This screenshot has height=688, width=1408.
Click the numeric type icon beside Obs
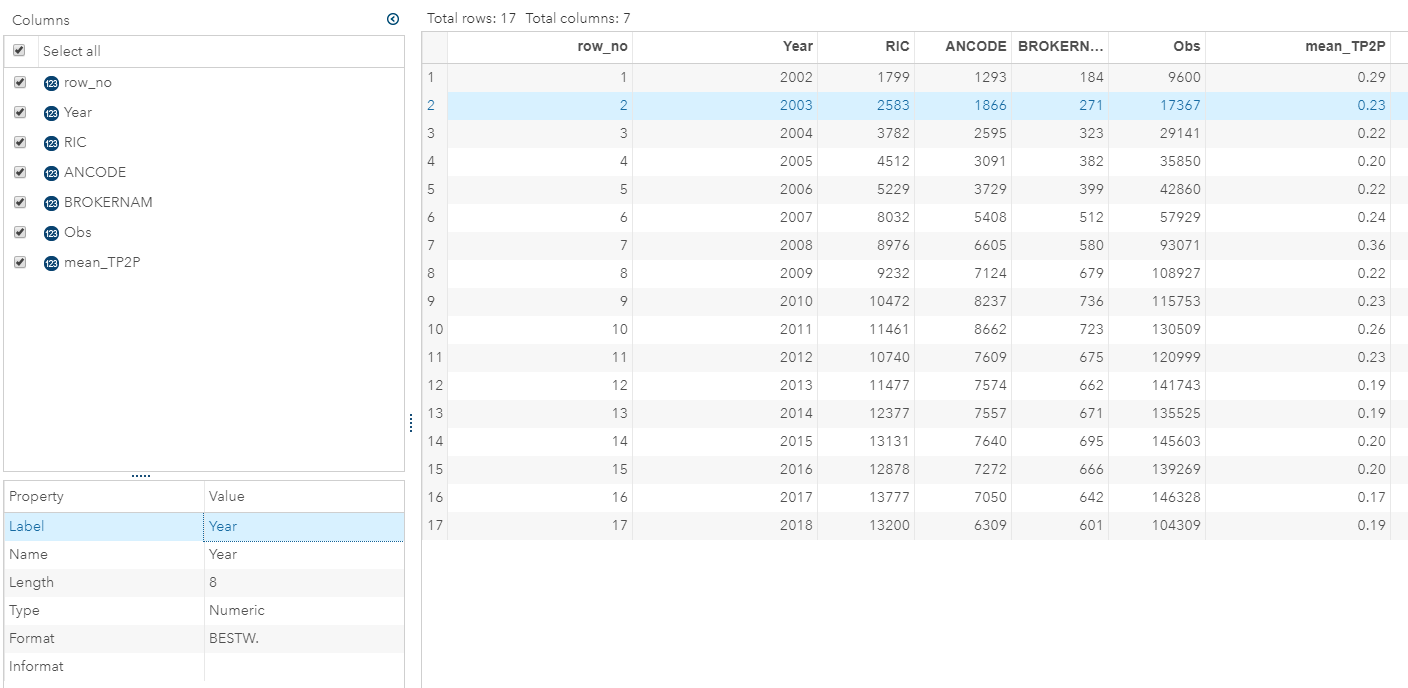coord(52,232)
